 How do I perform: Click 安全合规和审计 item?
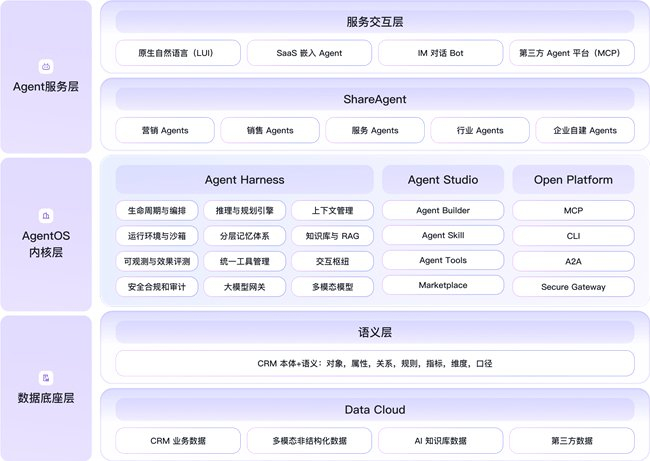coord(157,286)
